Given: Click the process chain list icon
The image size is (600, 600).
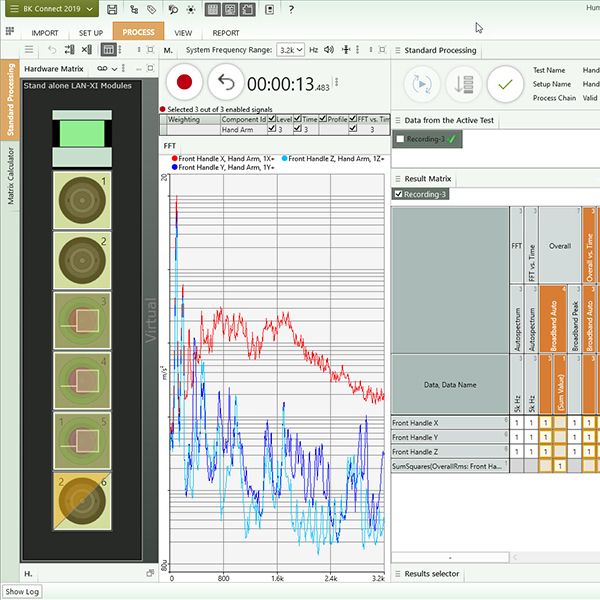Looking at the screenshot, I should click(463, 83).
